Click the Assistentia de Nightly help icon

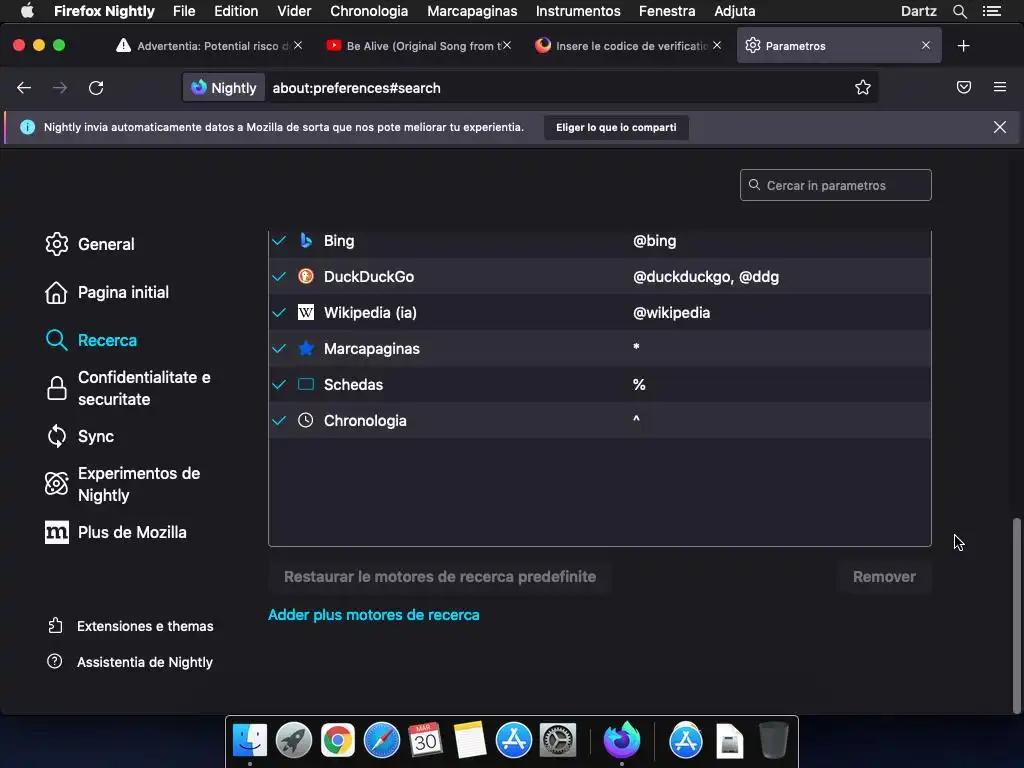coord(55,662)
